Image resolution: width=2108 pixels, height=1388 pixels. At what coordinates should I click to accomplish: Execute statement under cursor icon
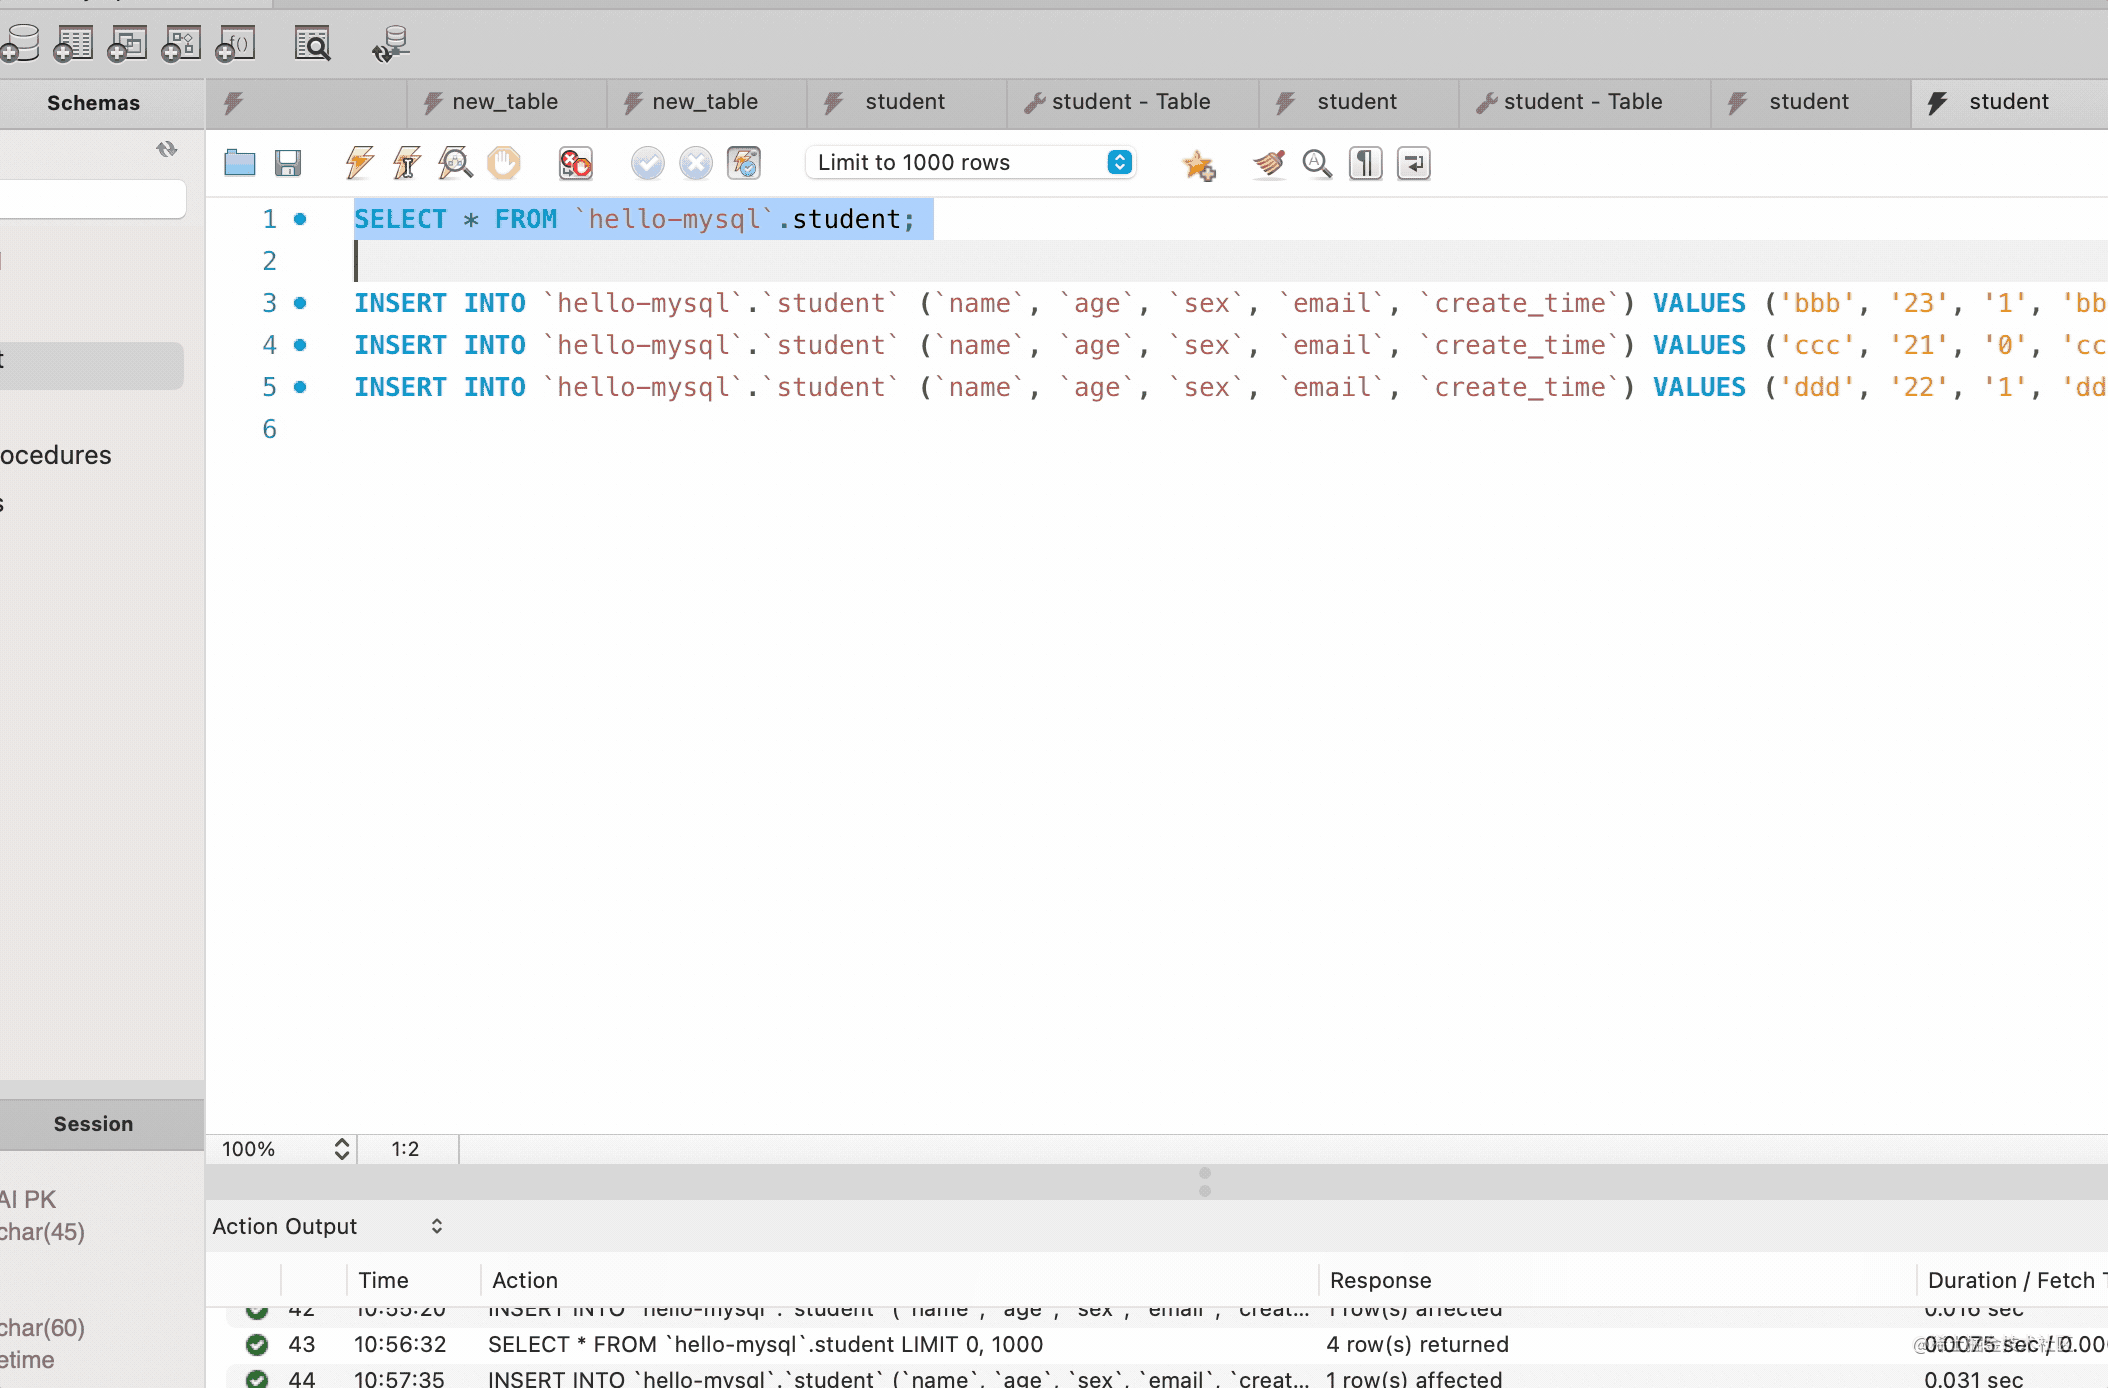point(406,162)
